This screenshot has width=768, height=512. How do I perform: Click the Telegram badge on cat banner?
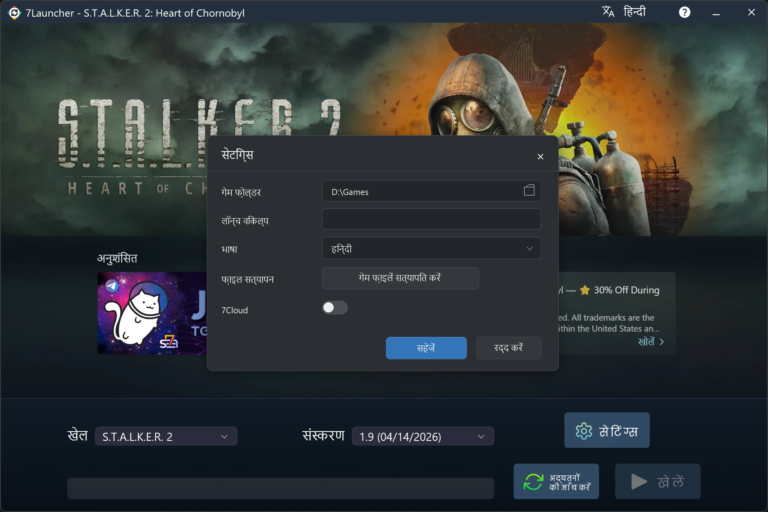point(112,286)
